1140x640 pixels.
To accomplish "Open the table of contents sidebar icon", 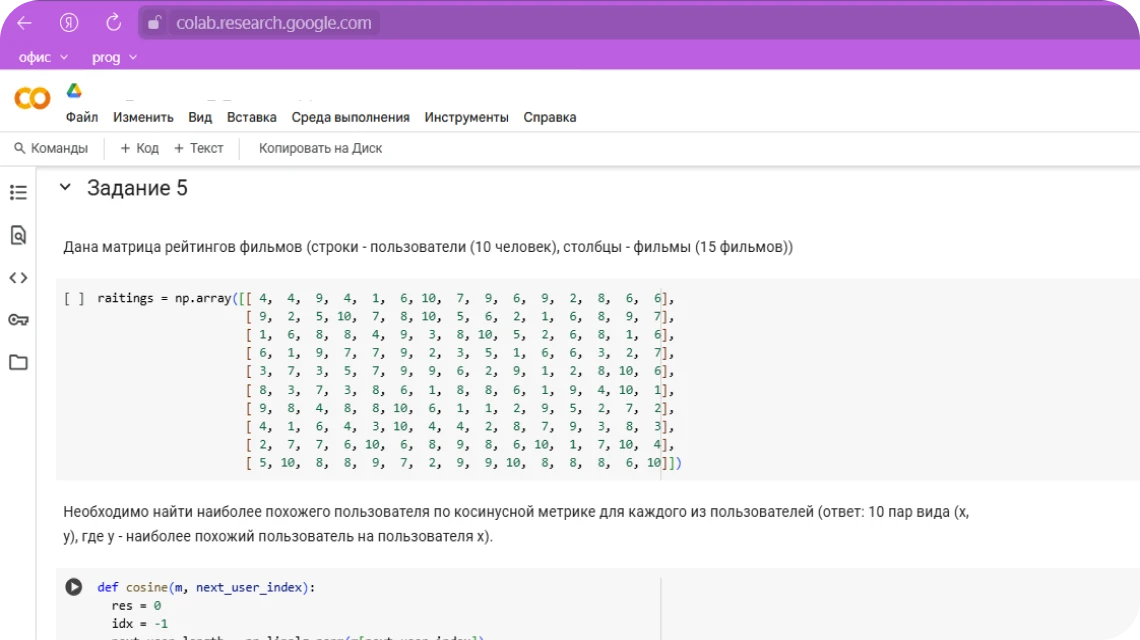I will [18, 192].
